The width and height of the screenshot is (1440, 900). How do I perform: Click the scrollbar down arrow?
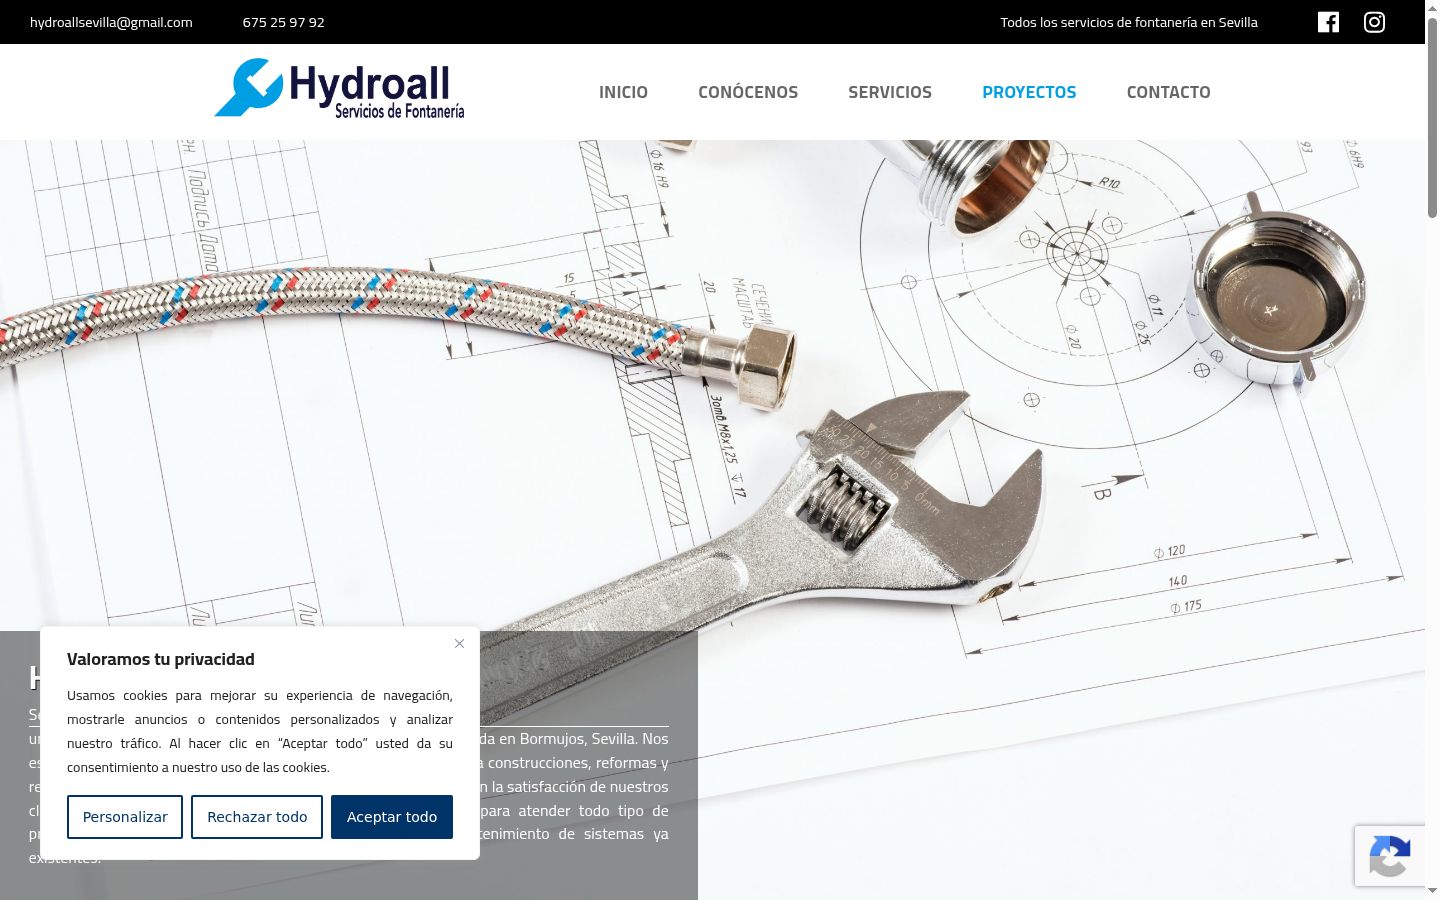1432,891
